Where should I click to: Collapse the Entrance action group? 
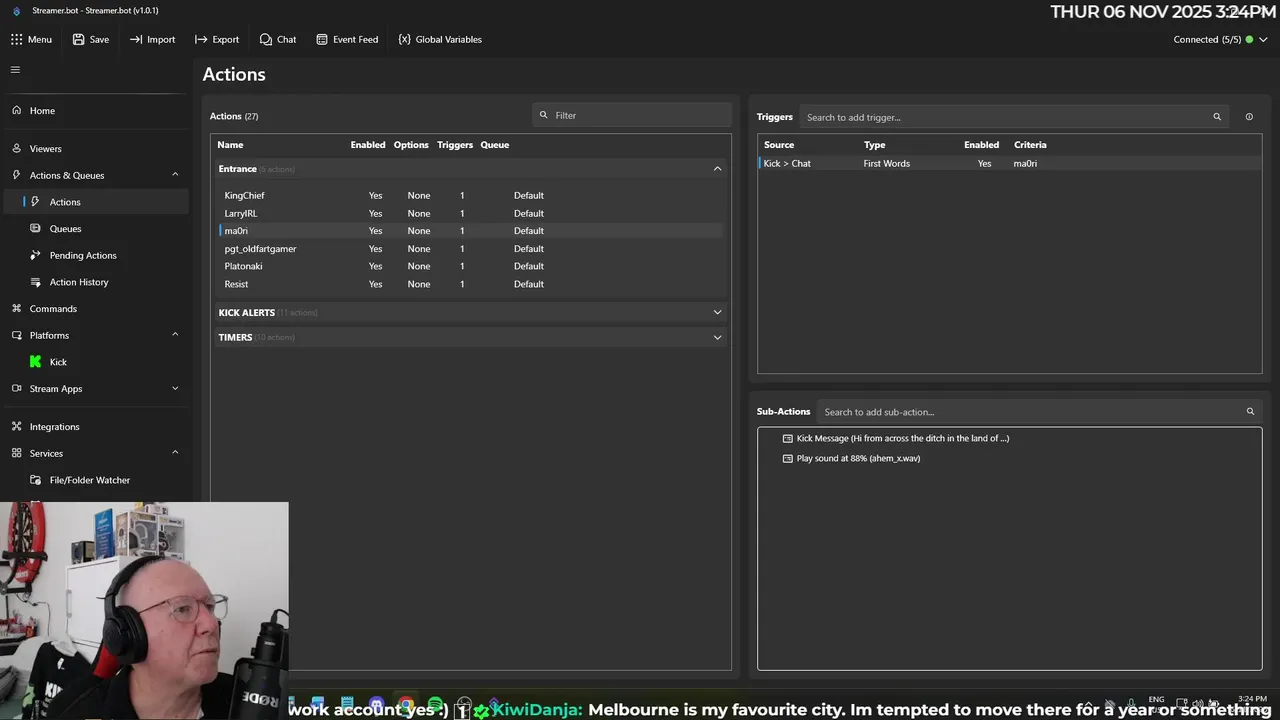tap(717, 169)
